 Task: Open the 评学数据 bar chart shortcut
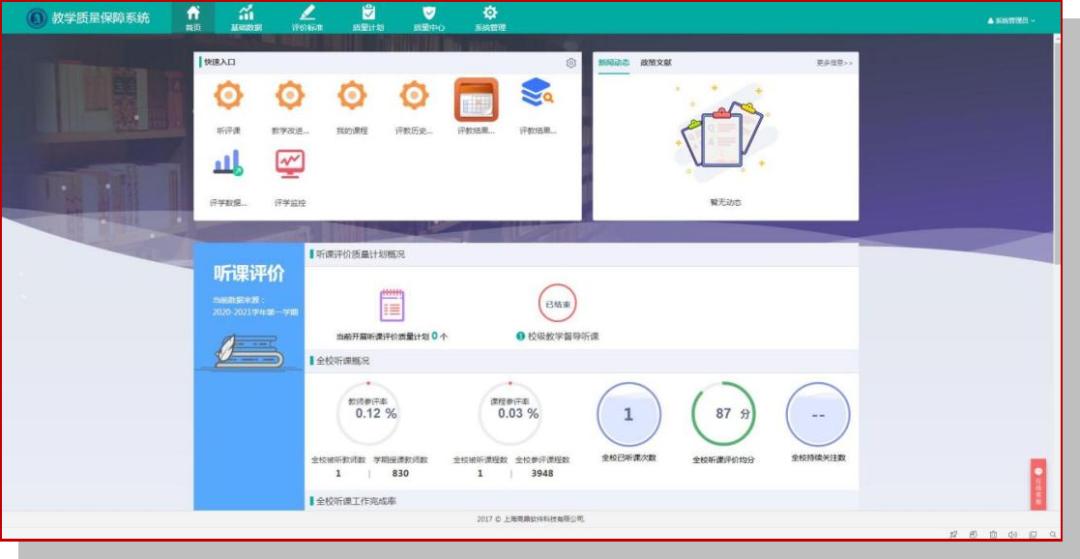tap(228, 163)
